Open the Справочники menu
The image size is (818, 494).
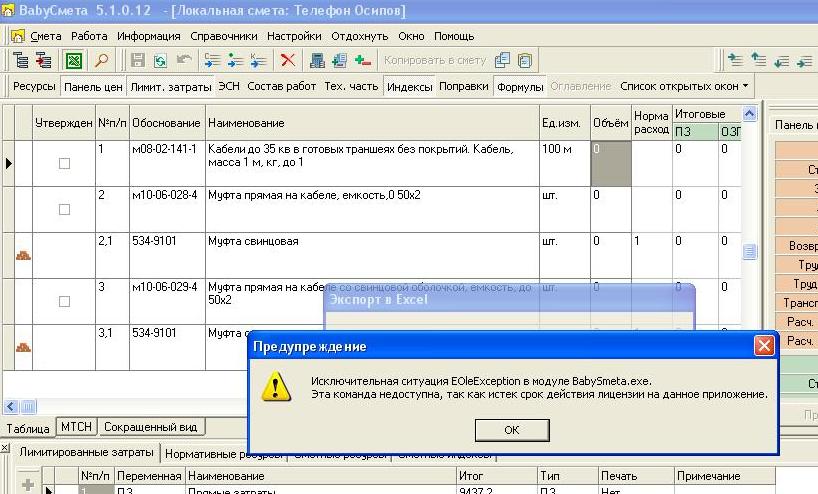(224, 36)
